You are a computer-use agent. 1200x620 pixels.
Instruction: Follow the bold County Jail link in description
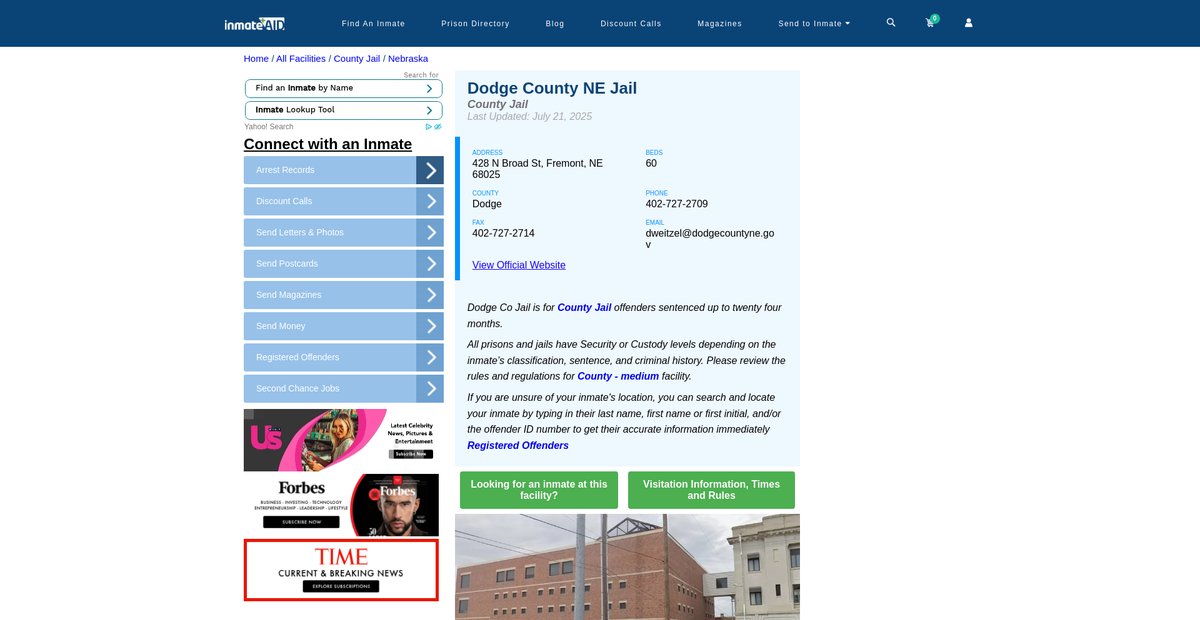tap(584, 307)
